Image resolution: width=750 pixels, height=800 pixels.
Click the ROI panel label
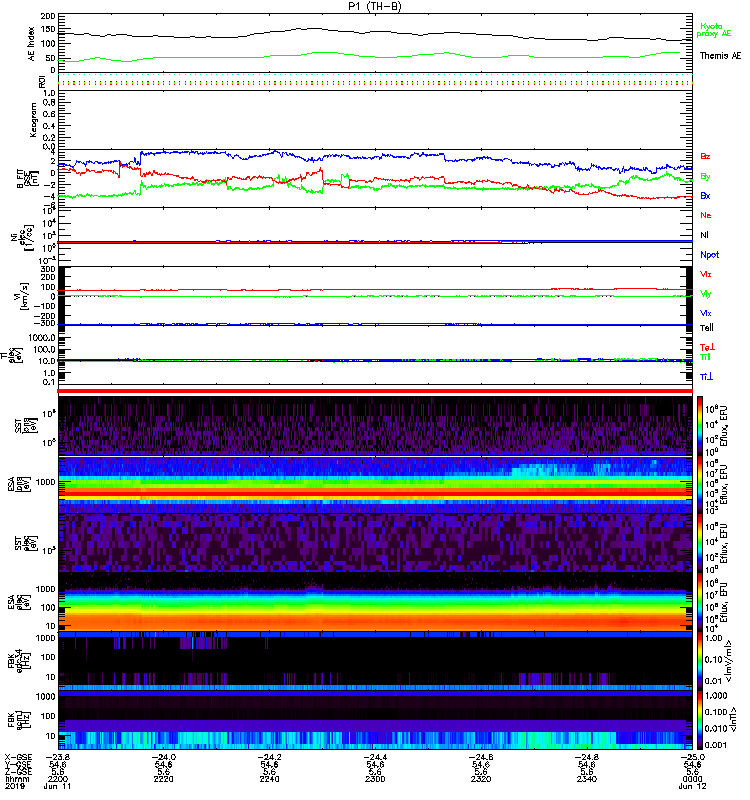pyautogui.click(x=42, y=82)
